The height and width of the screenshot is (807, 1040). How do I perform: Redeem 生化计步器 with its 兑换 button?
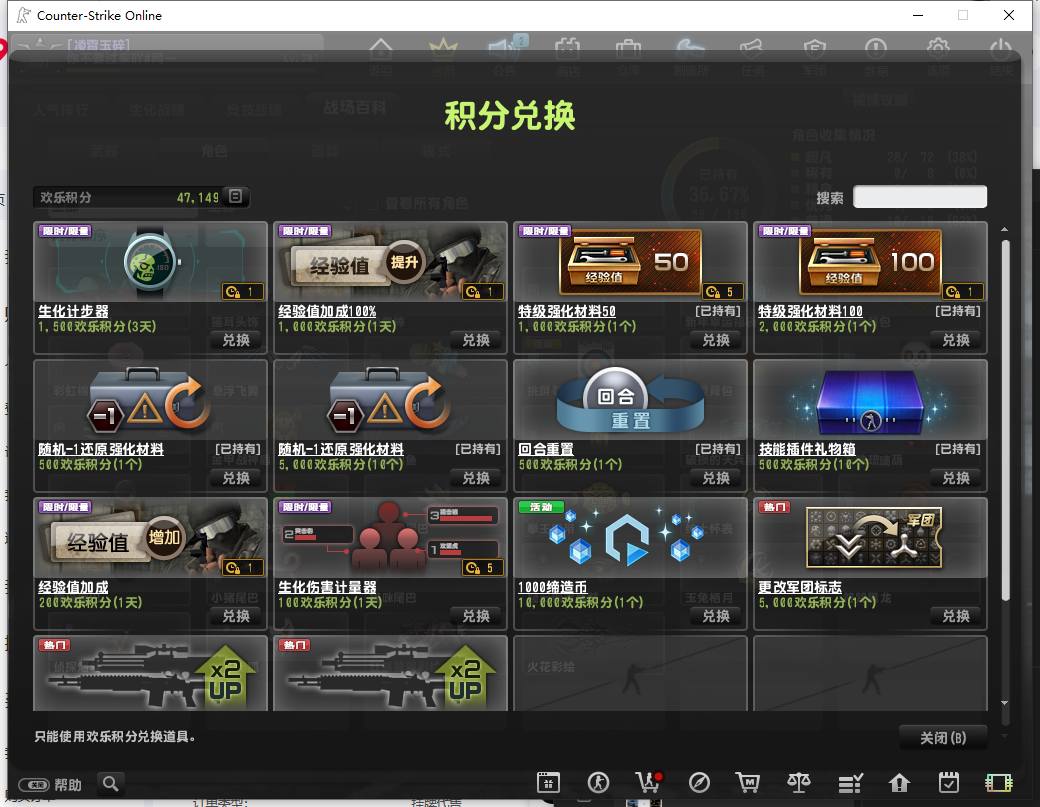click(x=236, y=340)
